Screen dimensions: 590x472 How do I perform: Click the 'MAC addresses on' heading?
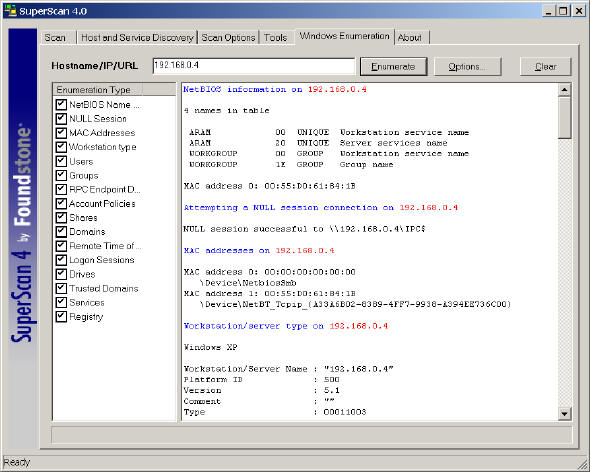[227, 250]
